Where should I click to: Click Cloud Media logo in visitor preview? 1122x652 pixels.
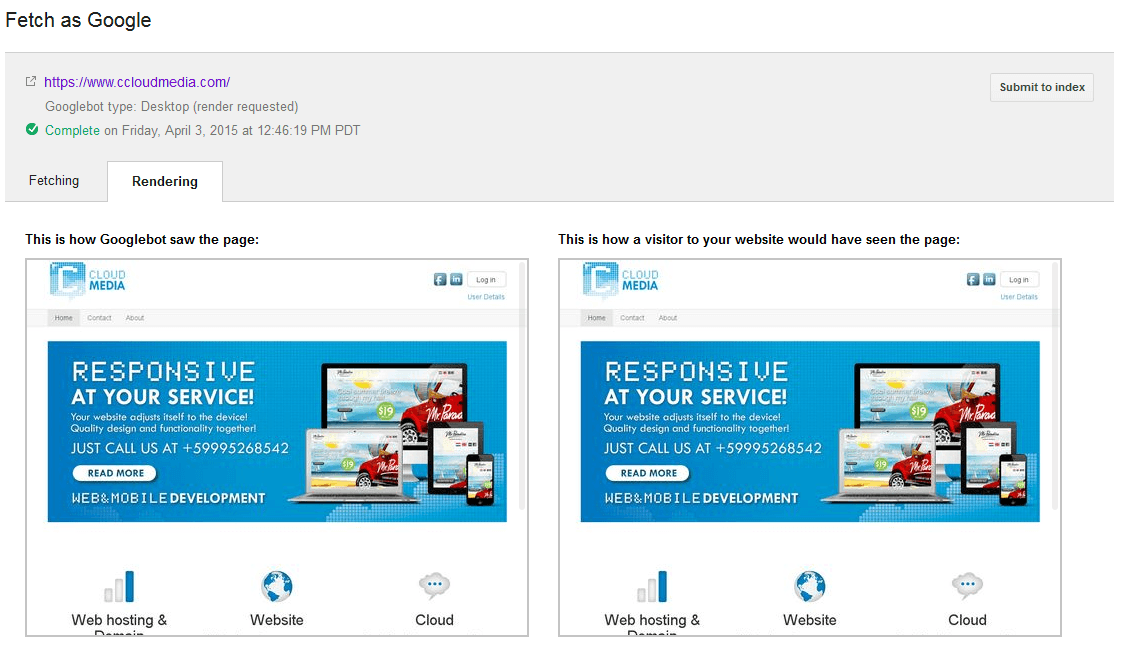620,280
